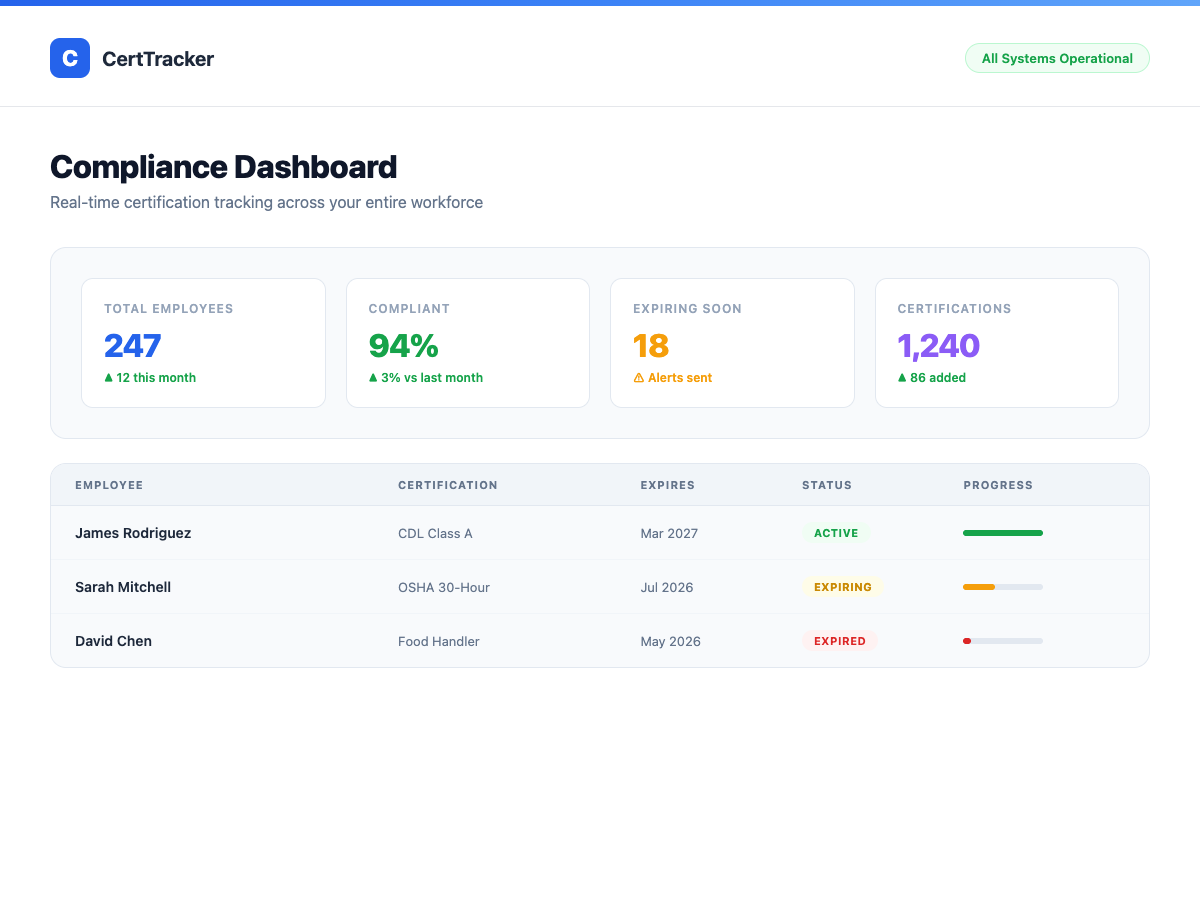Click the Alerts sent label
The height and width of the screenshot is (900, 1200).
(680, 378)
